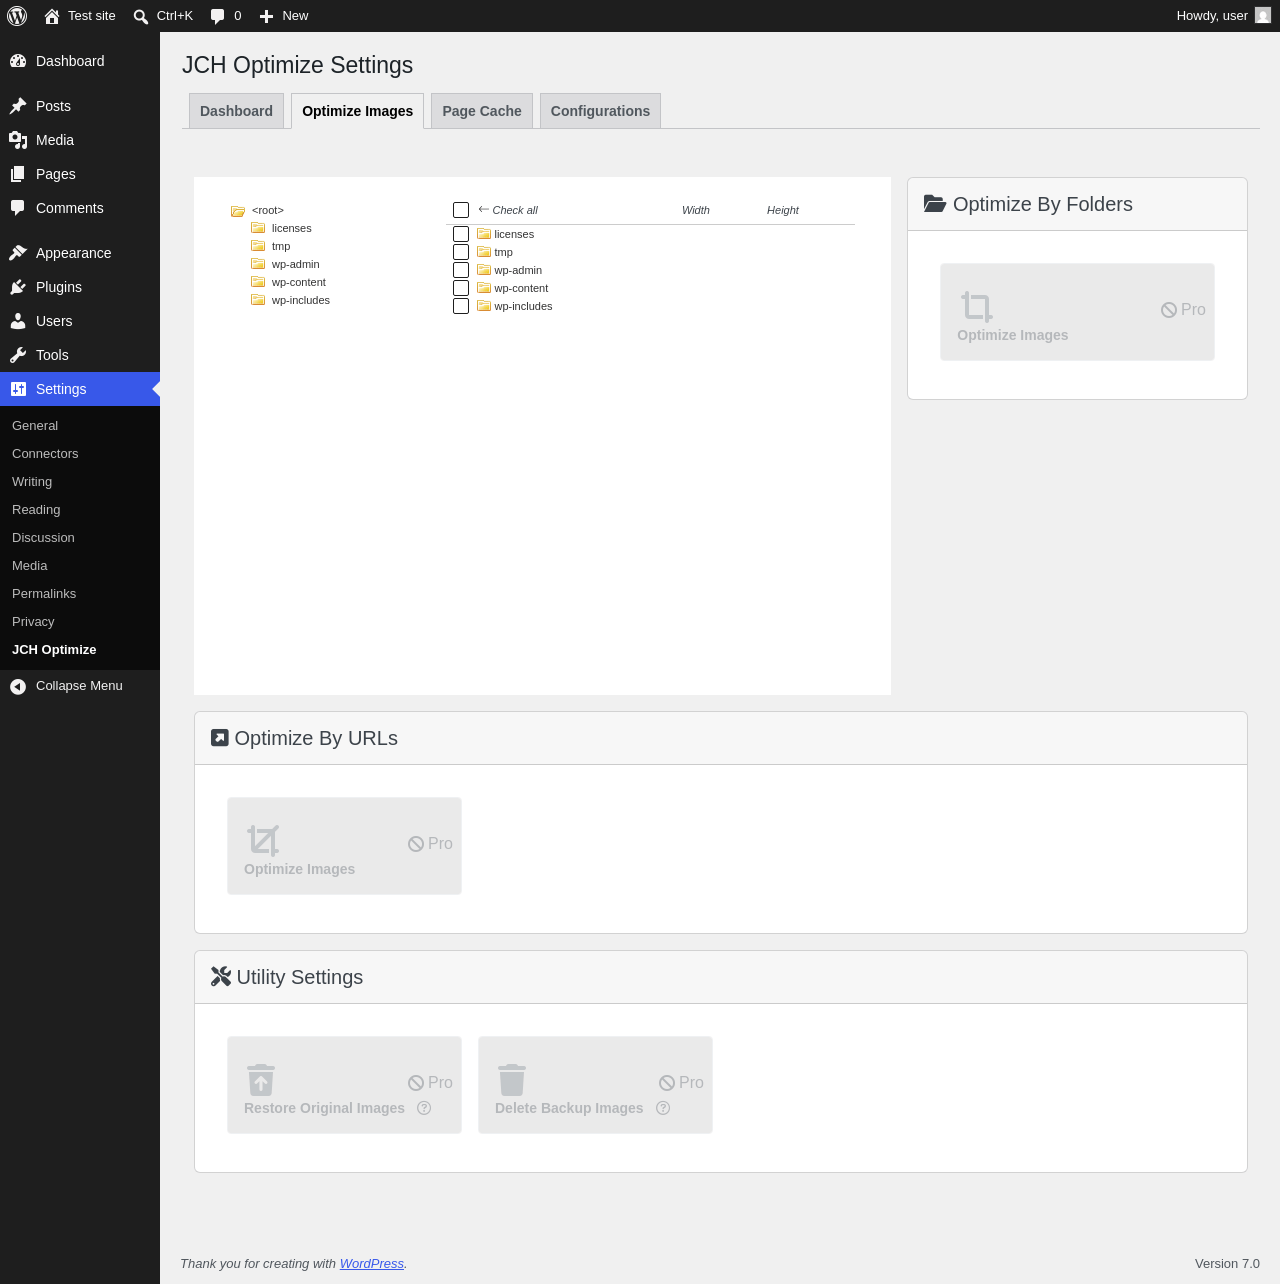Viewport: 1280px width, 1284px height.
Task: Click the tmp folder icon in file list
Action: point(484,252)
